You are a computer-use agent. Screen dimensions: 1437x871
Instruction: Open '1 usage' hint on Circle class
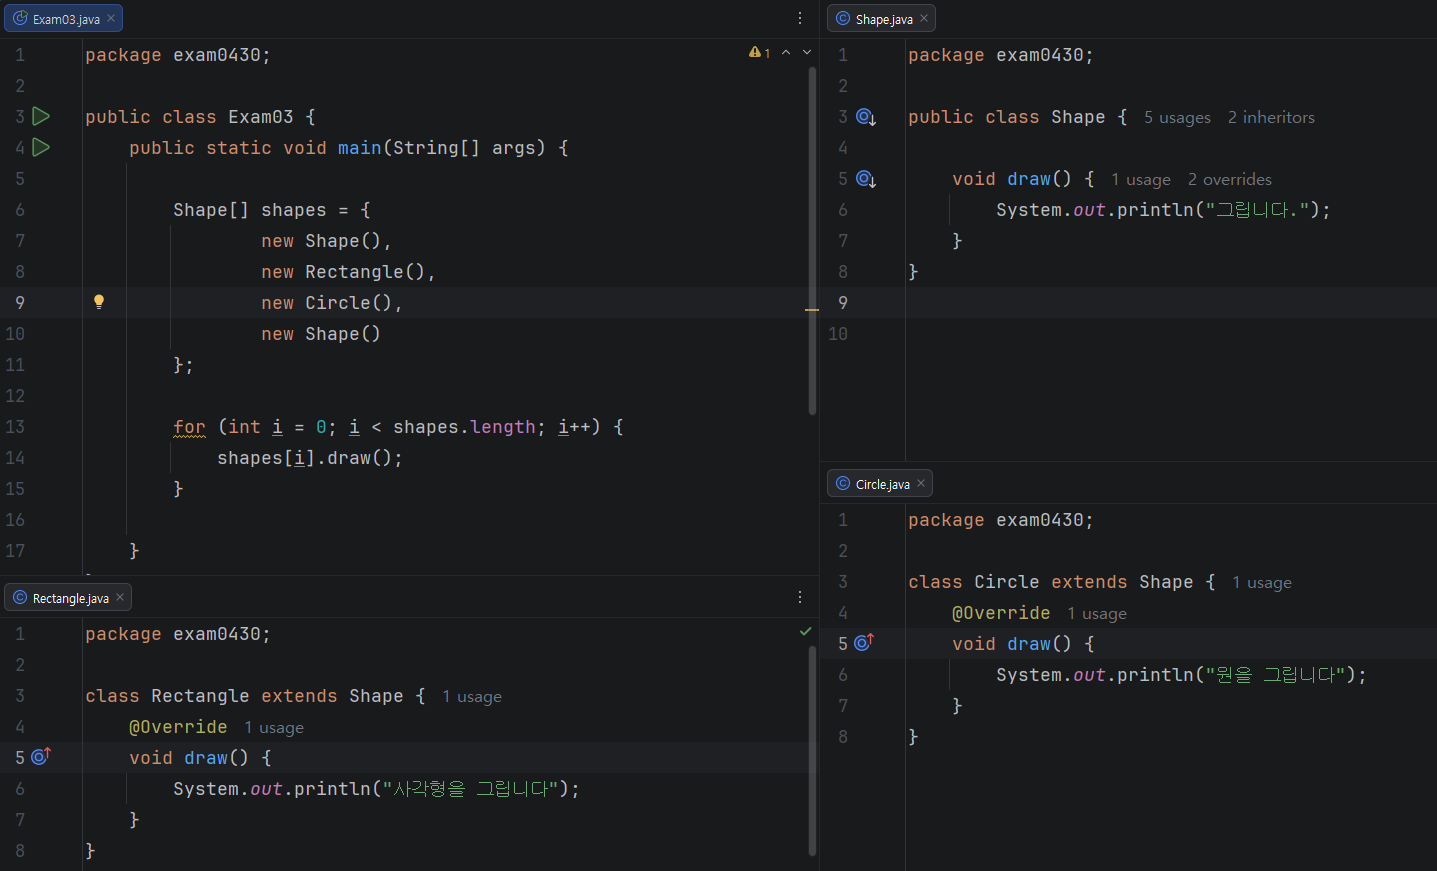[1262, 583]
